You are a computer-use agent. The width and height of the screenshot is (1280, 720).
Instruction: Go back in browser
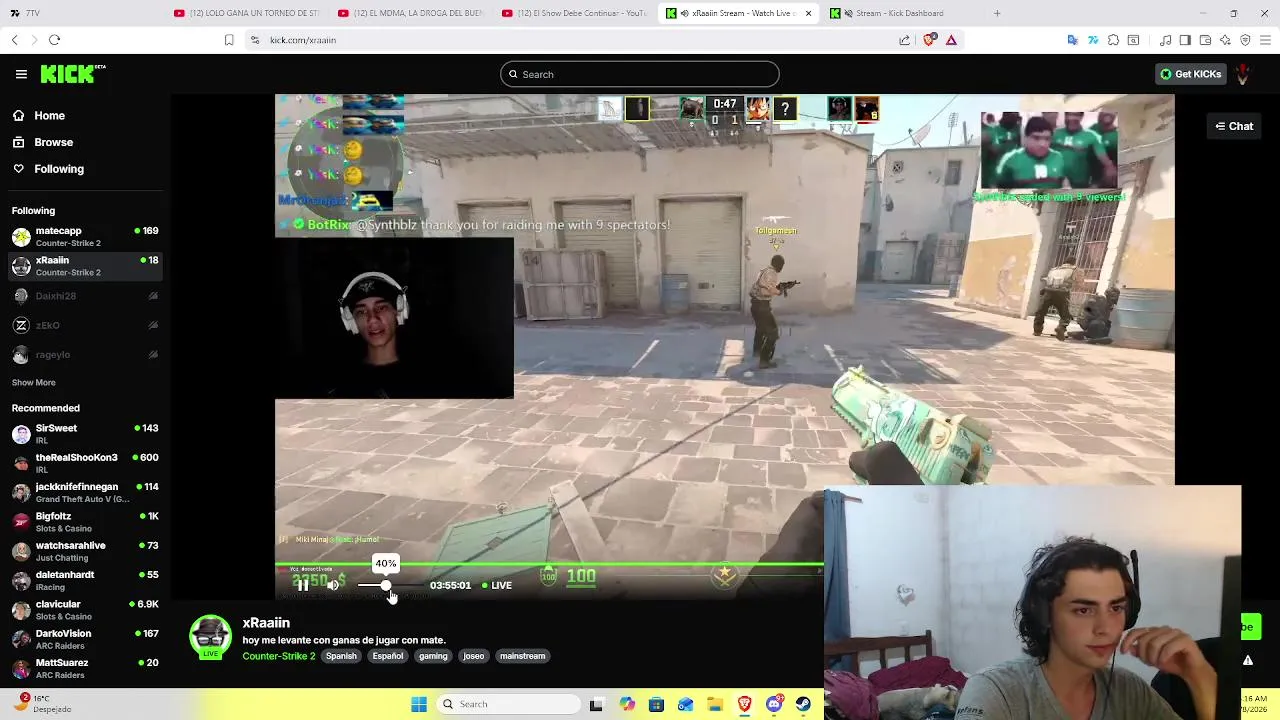(14, 40)
